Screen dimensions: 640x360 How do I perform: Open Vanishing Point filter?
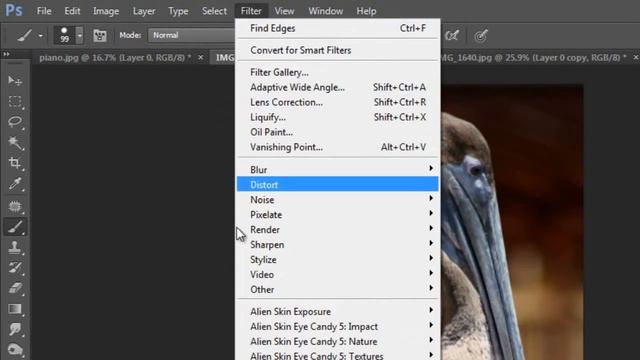tap(338, 147)
